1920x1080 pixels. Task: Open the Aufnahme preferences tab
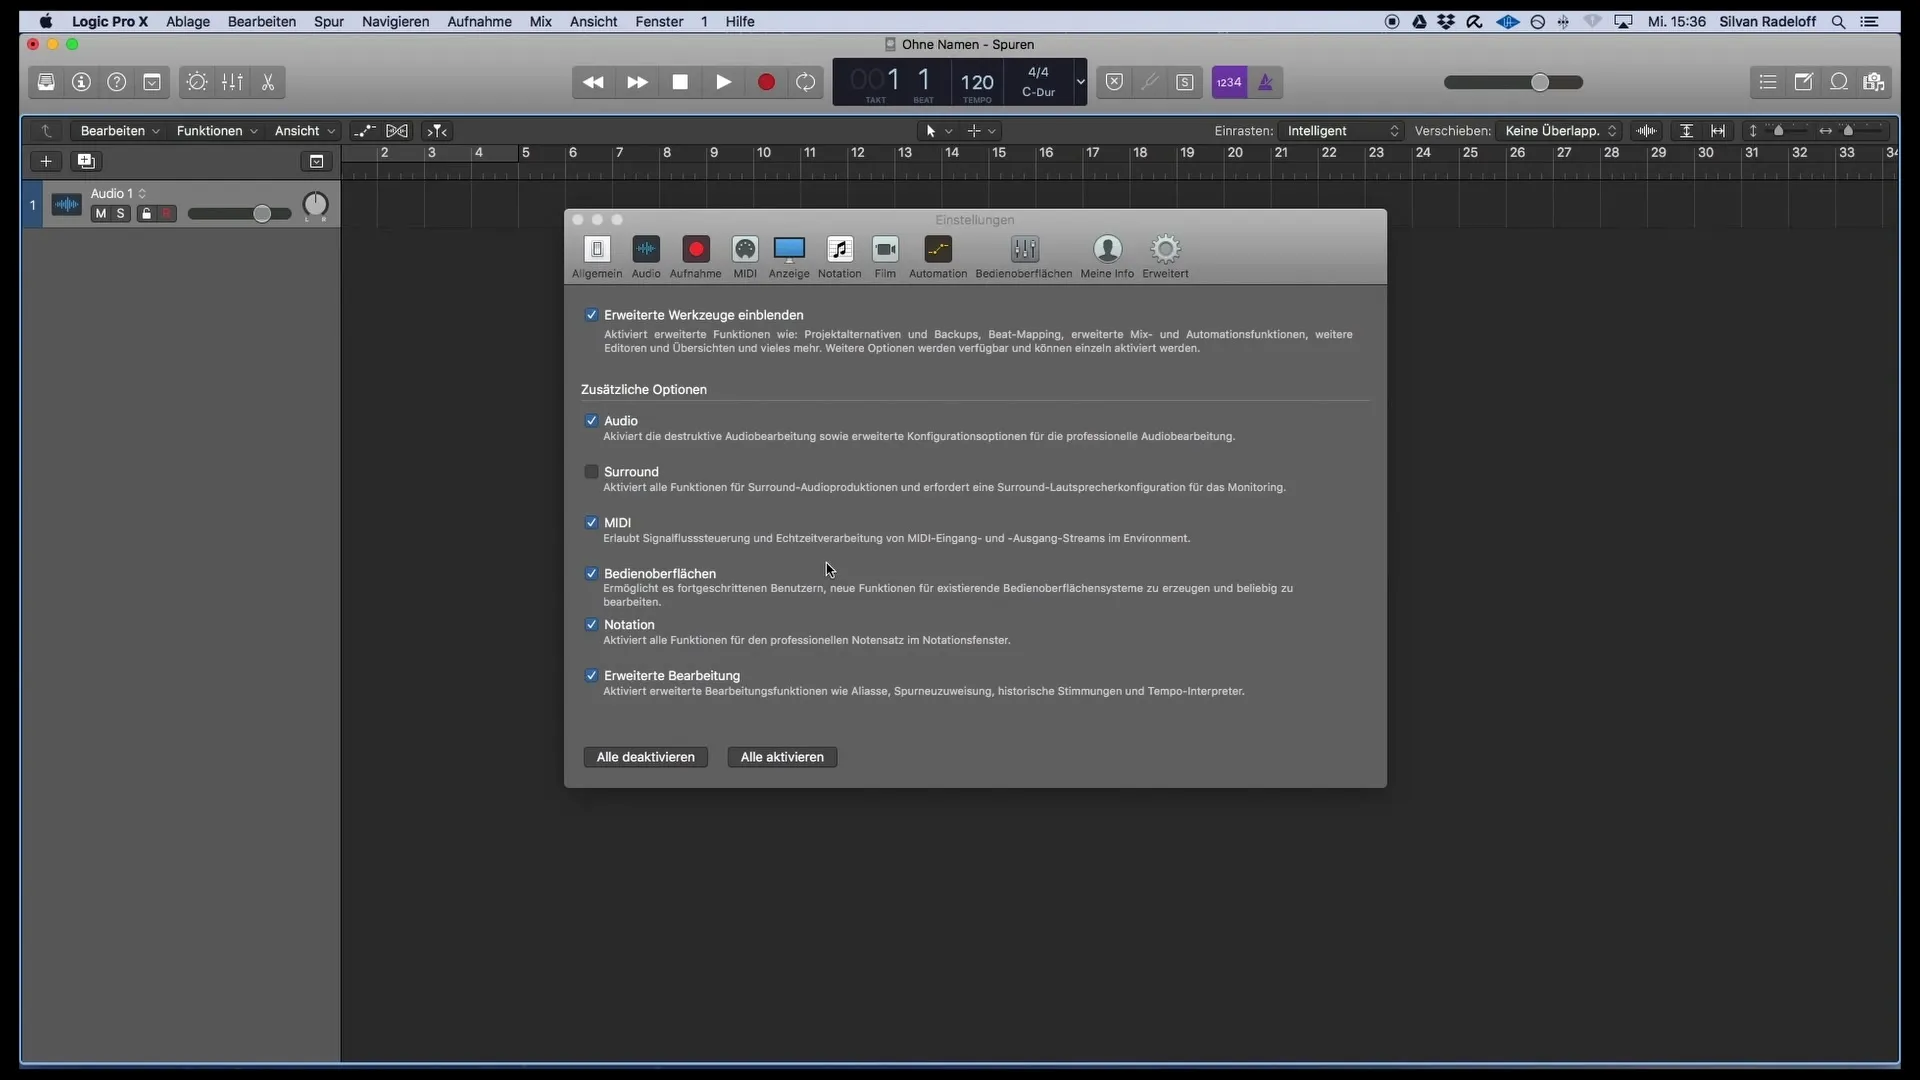[696, 257]
